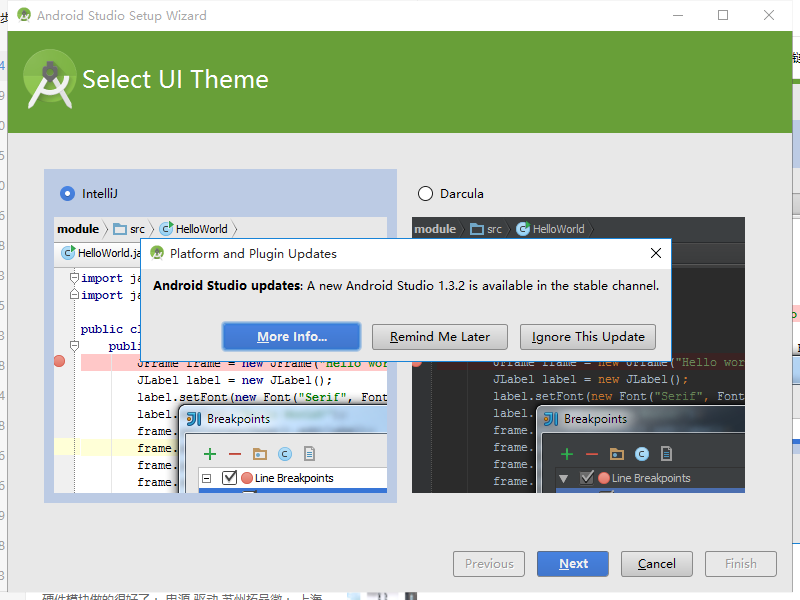Click Android Studio icon in title bar
The image size is (800, 600).
[23, 15]
